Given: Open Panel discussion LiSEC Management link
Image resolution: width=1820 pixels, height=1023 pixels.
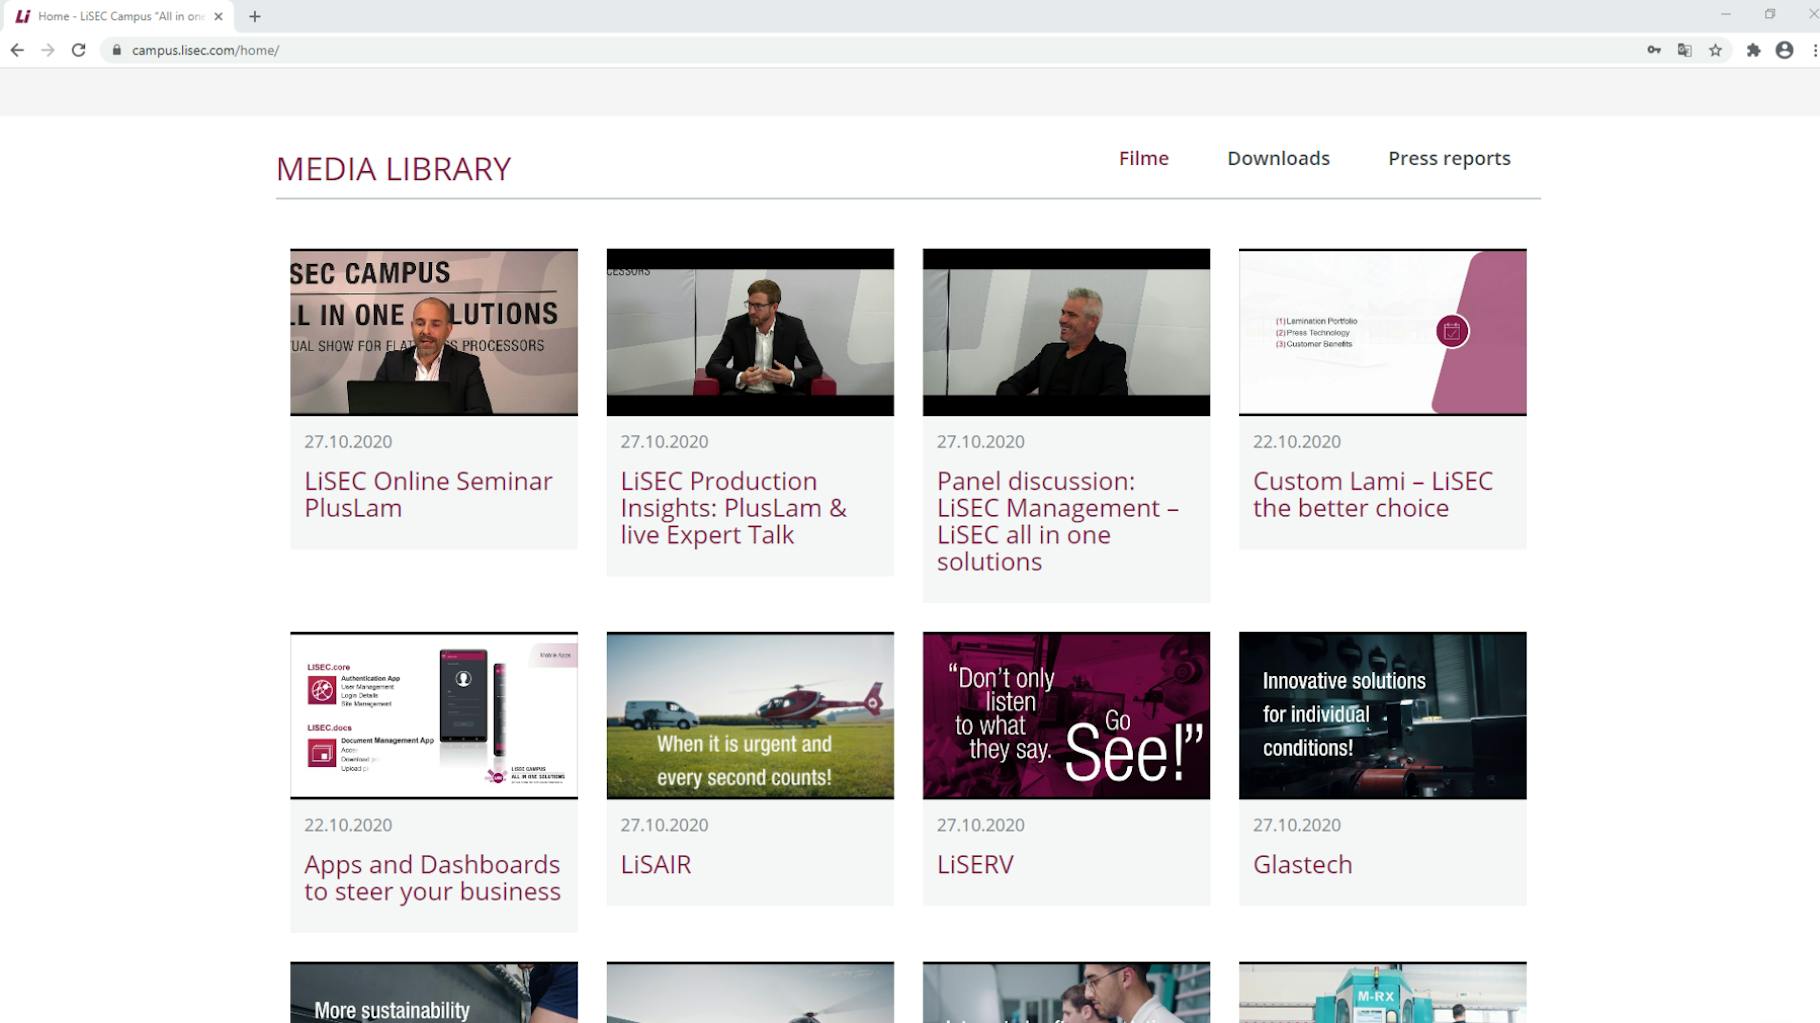Looking at the screenshot, I should 1057,521.
